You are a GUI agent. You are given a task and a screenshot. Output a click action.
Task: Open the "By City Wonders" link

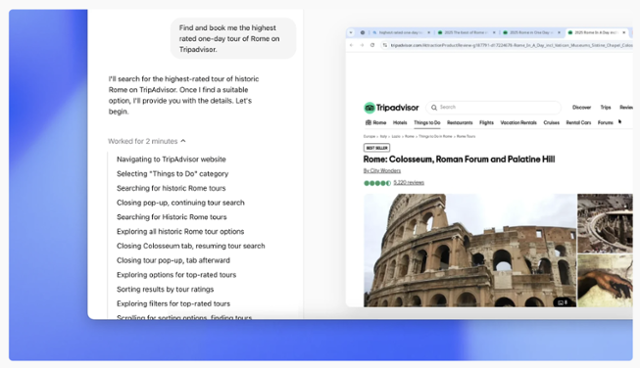pyautogui.click(x=382, y=171)
